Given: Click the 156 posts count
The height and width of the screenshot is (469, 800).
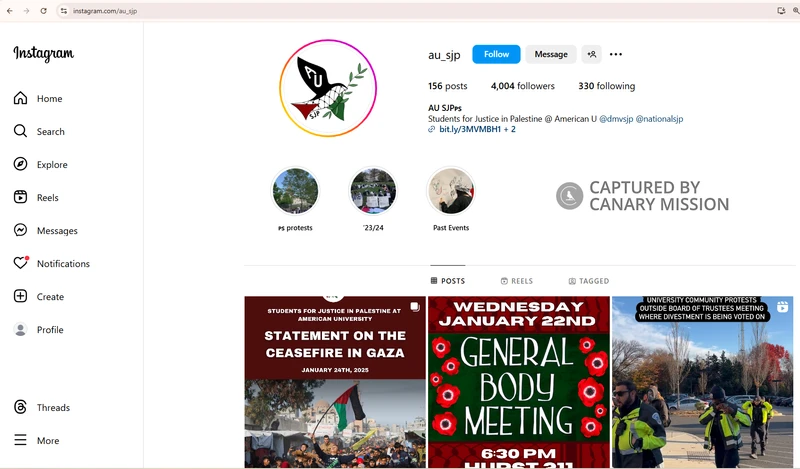Looking at the screenshot, I should [x=447, y=86].
